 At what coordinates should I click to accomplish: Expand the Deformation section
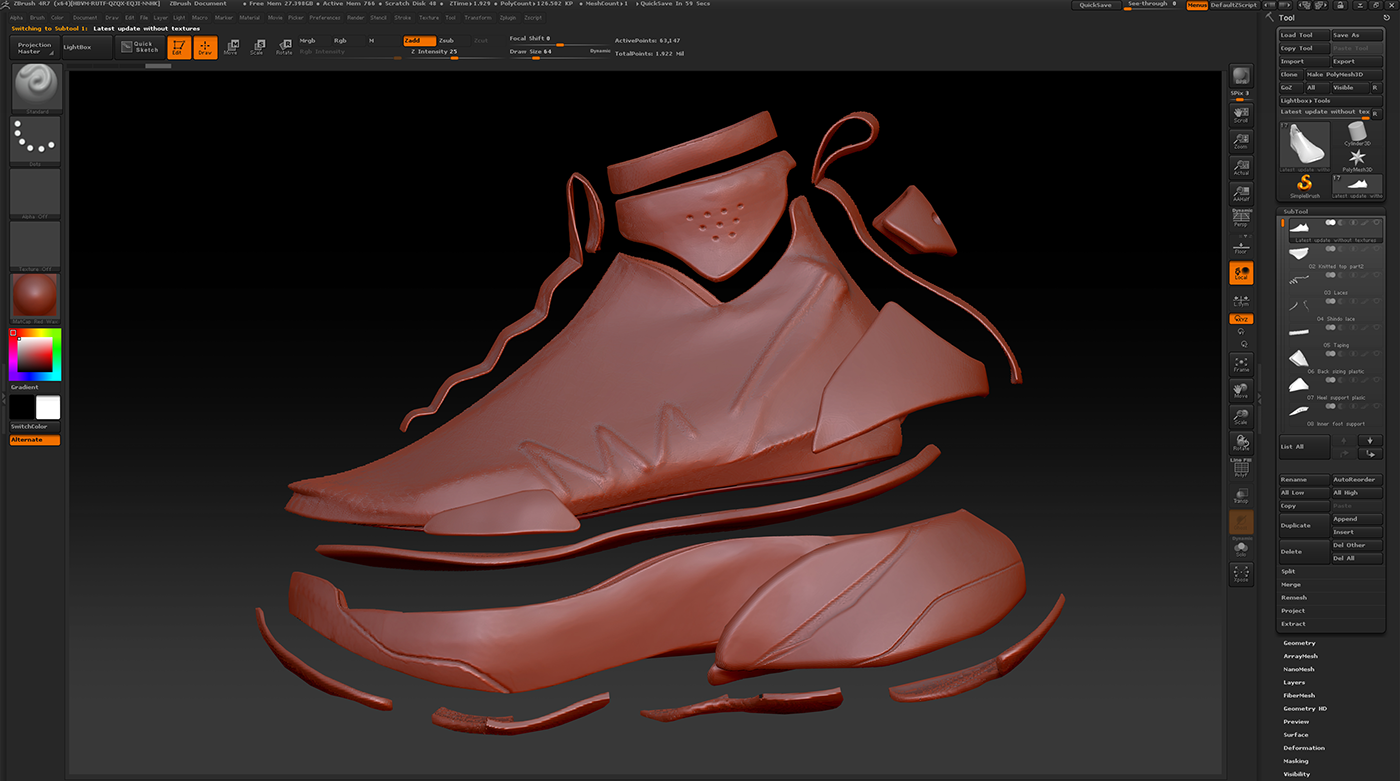click(1306, 747)
